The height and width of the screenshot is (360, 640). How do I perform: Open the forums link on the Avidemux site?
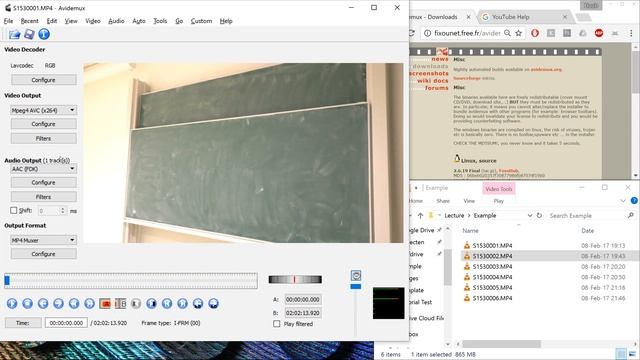pyautogui.click(x=436, y=88)
